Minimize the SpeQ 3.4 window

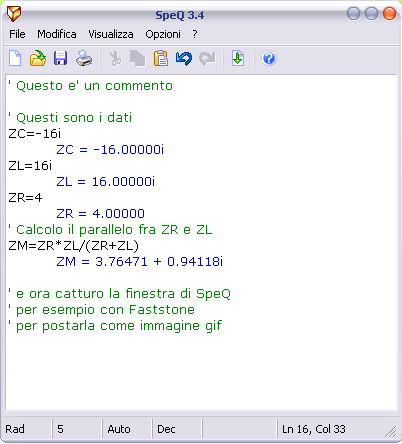[x=353, y=14]
